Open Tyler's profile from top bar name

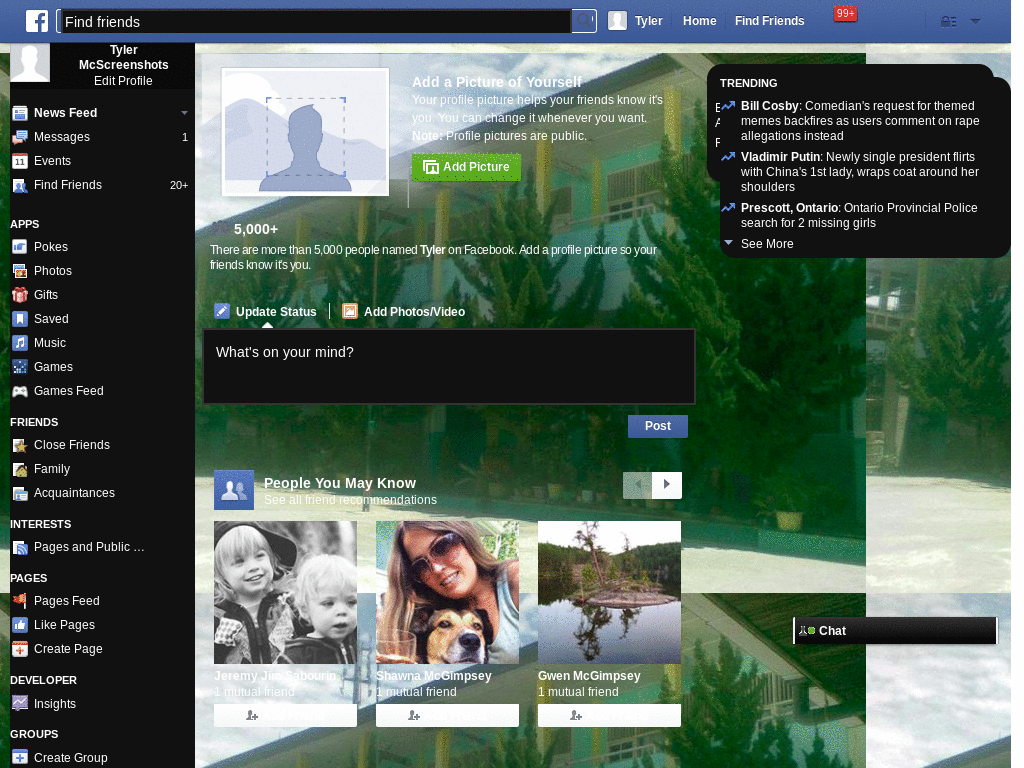648,21
